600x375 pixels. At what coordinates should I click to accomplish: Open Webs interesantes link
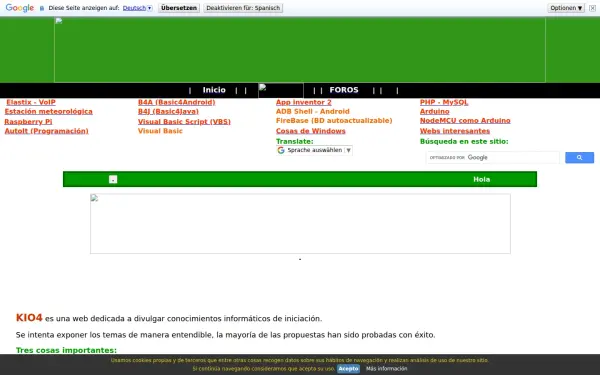click(x=455, y=131)
